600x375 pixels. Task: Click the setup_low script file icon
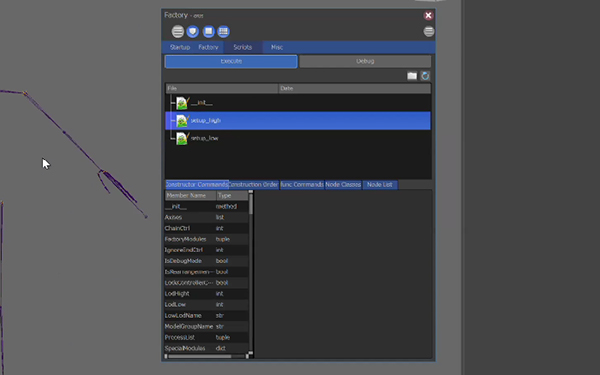click(182, 138)
